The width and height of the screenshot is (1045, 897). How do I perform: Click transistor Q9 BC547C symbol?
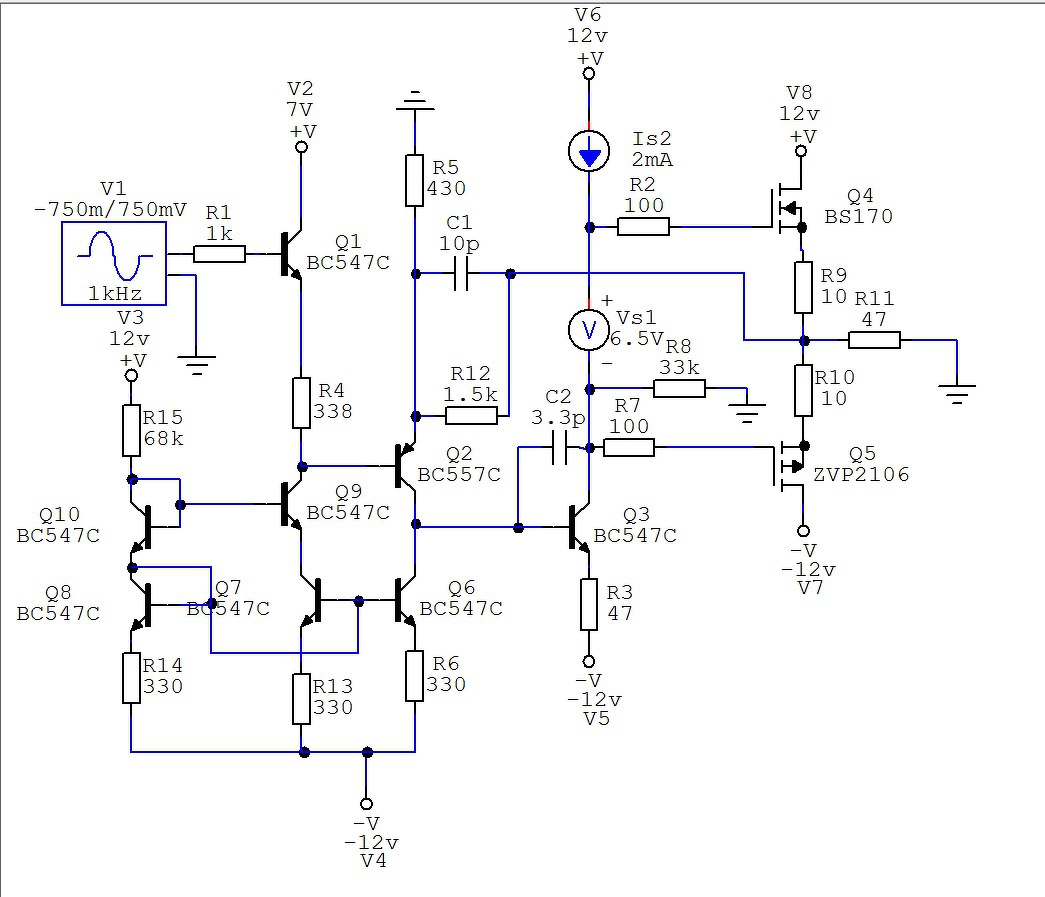coord(291,504)
